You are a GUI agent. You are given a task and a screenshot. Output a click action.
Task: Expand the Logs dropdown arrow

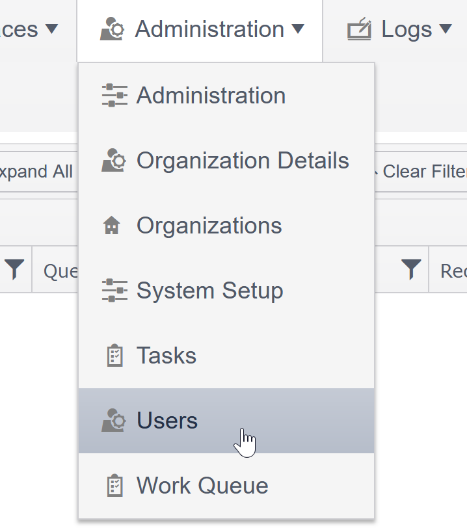(445, 29)
